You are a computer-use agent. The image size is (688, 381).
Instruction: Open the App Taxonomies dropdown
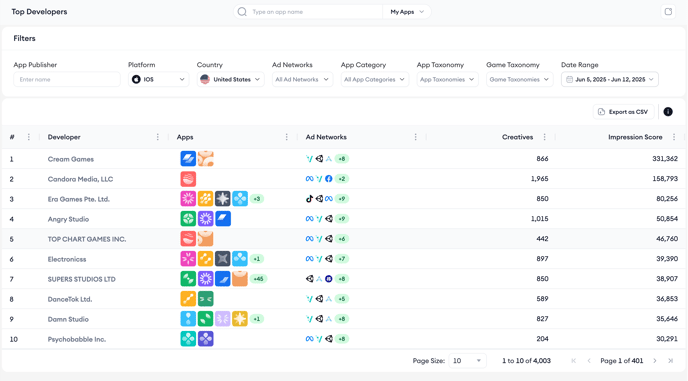(448, 79)
